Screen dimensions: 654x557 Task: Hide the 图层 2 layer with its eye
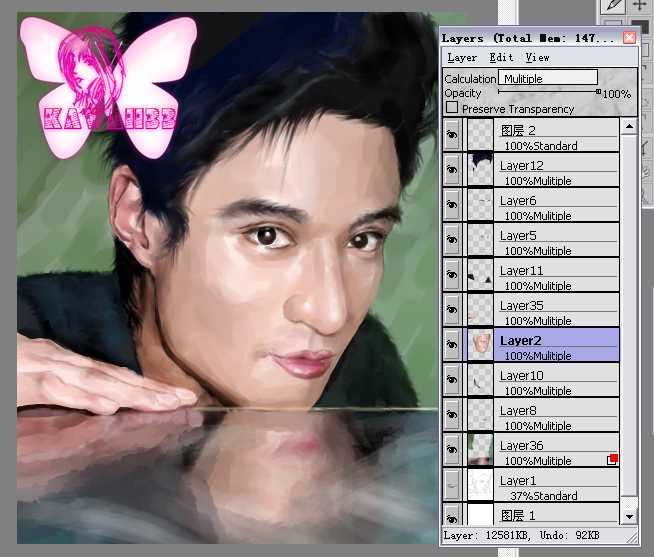click(x=452, y=134)
